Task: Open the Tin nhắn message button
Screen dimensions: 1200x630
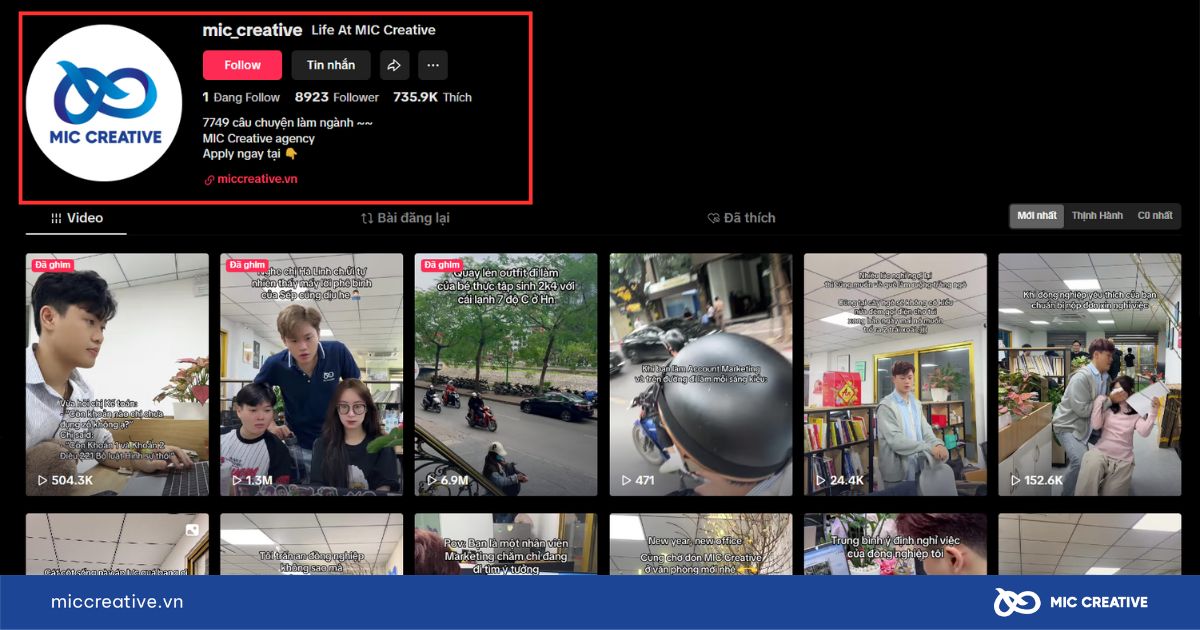Action: point(331,65)
